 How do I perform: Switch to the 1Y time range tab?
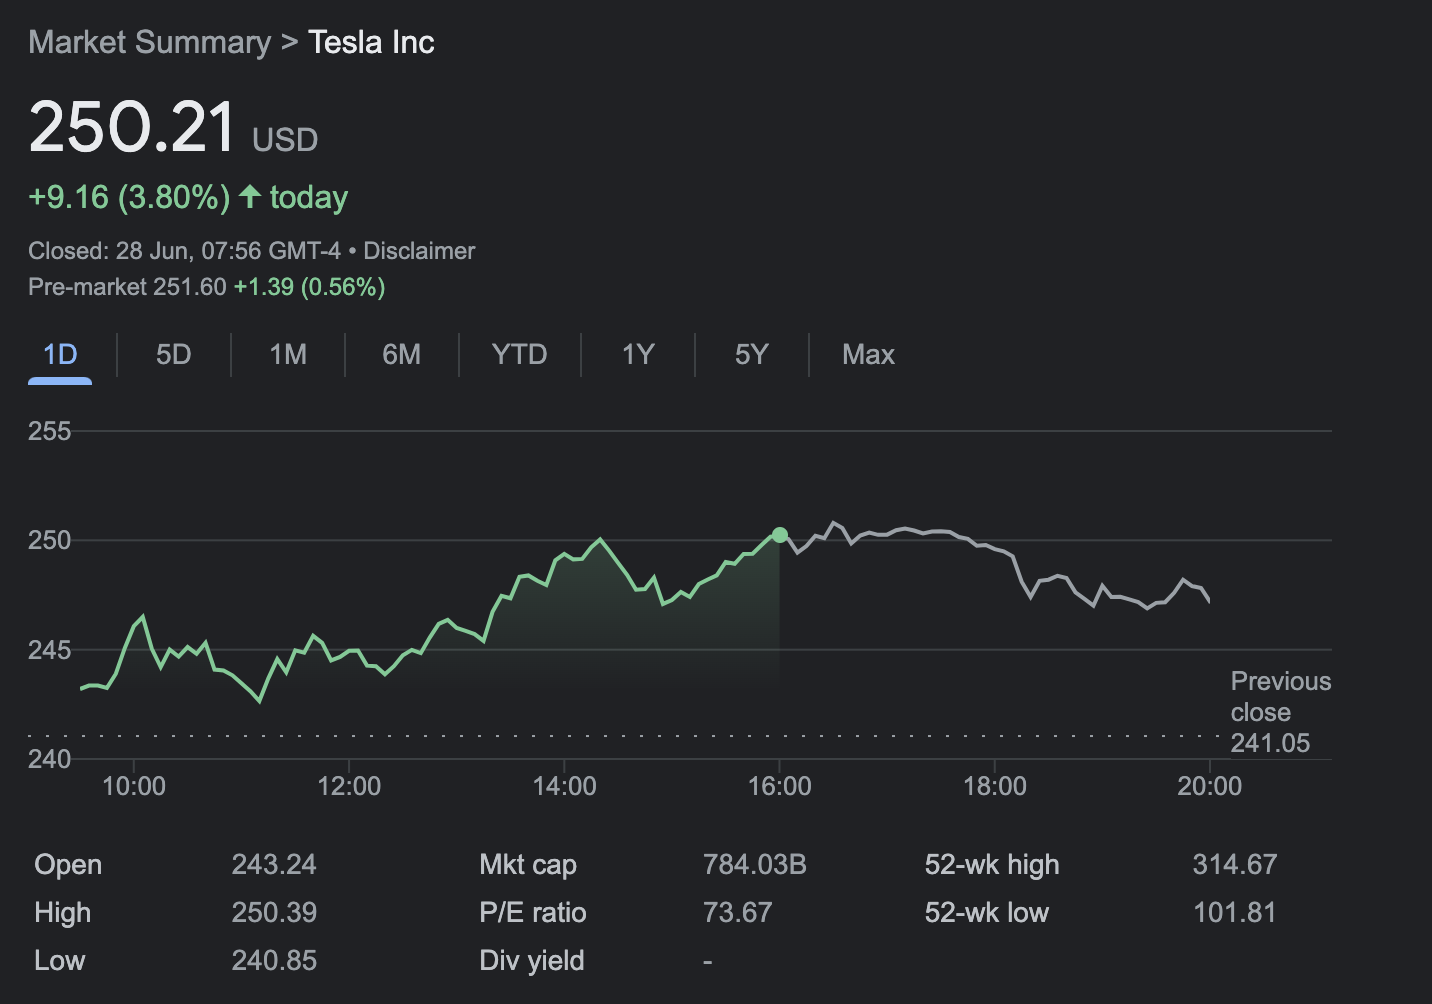pos(638,355)
